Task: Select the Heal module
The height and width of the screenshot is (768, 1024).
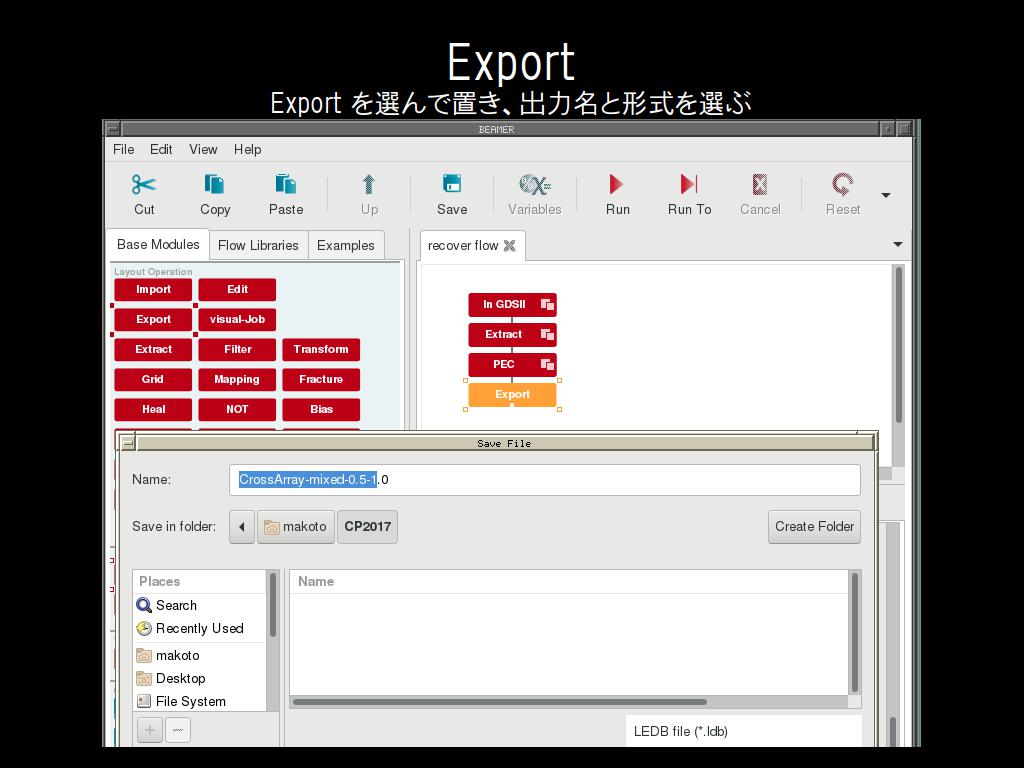Action: click(153, 409)
